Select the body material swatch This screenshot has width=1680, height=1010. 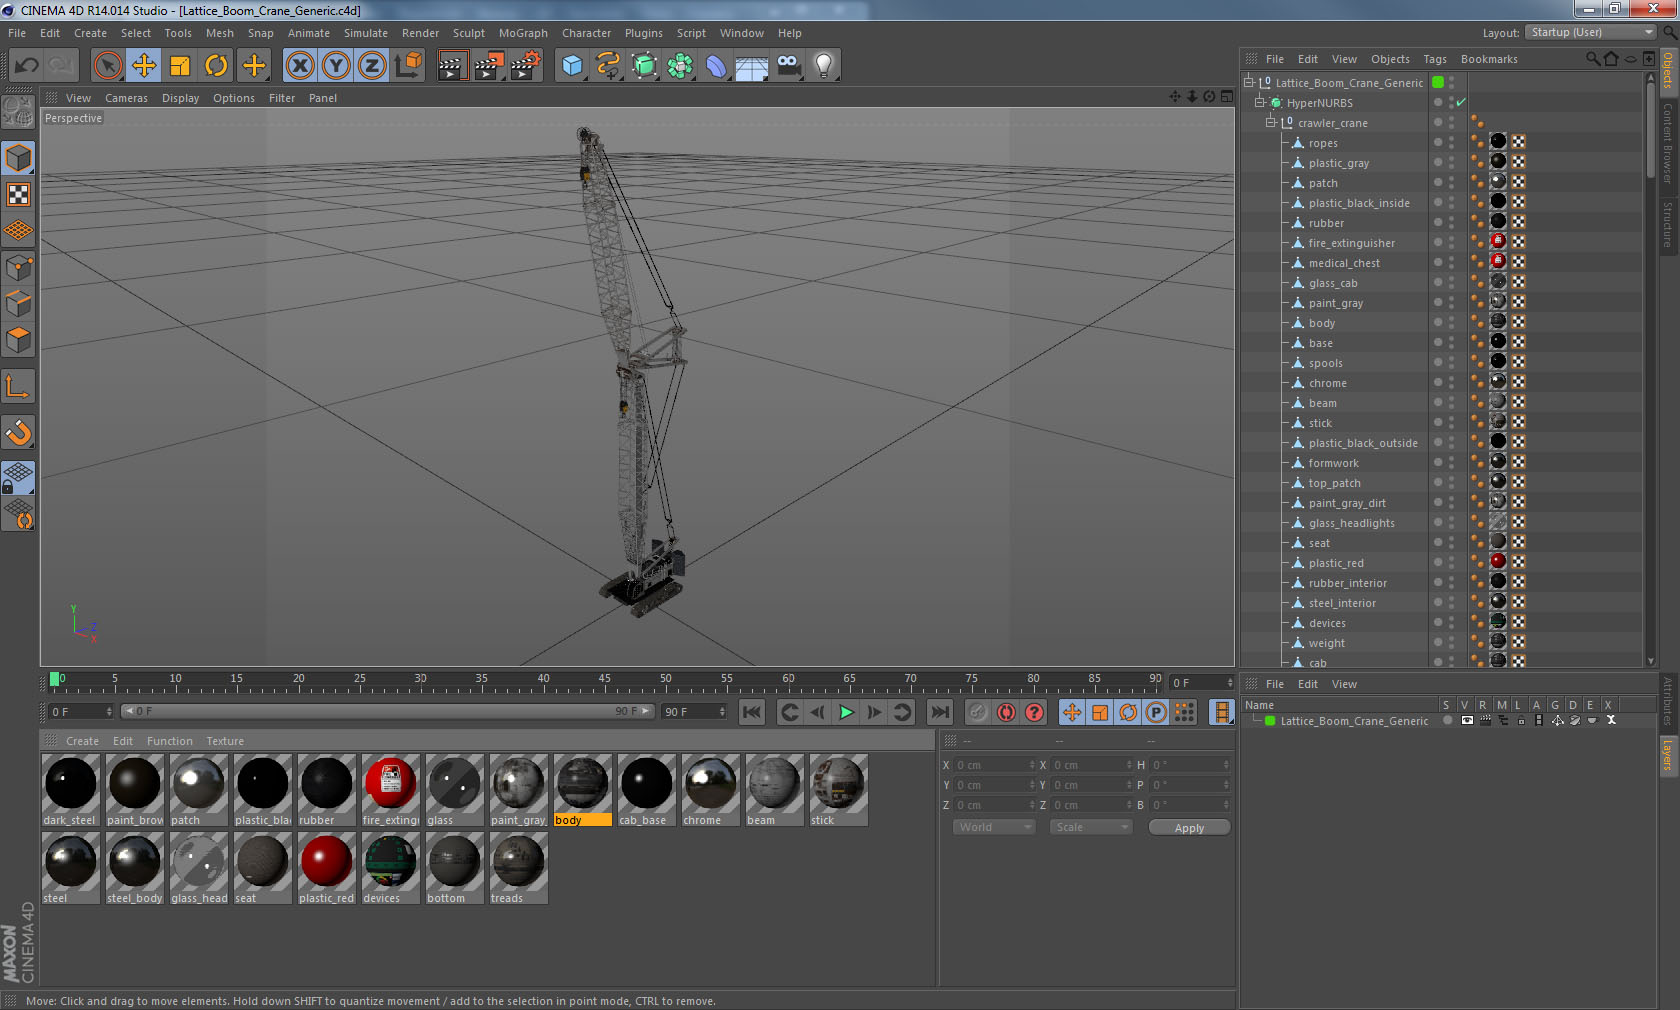582,790
